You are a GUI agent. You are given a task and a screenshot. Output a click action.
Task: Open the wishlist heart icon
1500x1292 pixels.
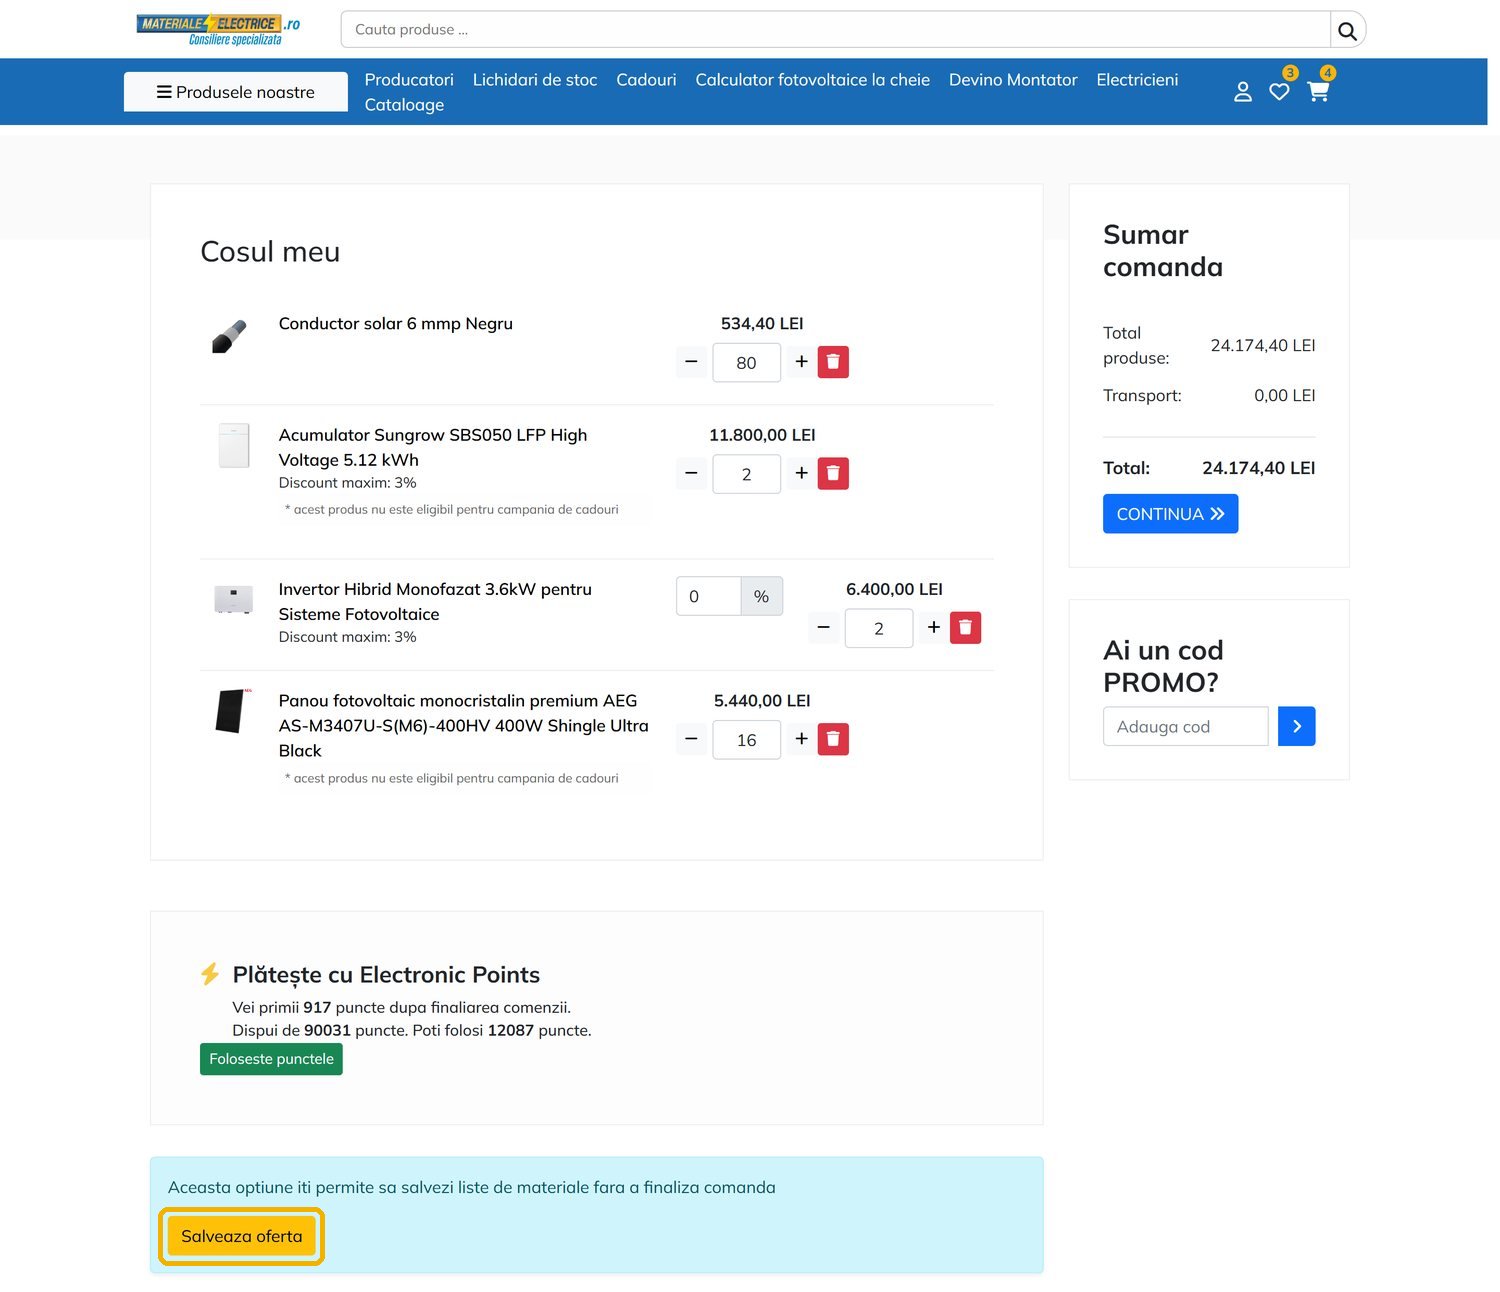tap(1279, 92)
